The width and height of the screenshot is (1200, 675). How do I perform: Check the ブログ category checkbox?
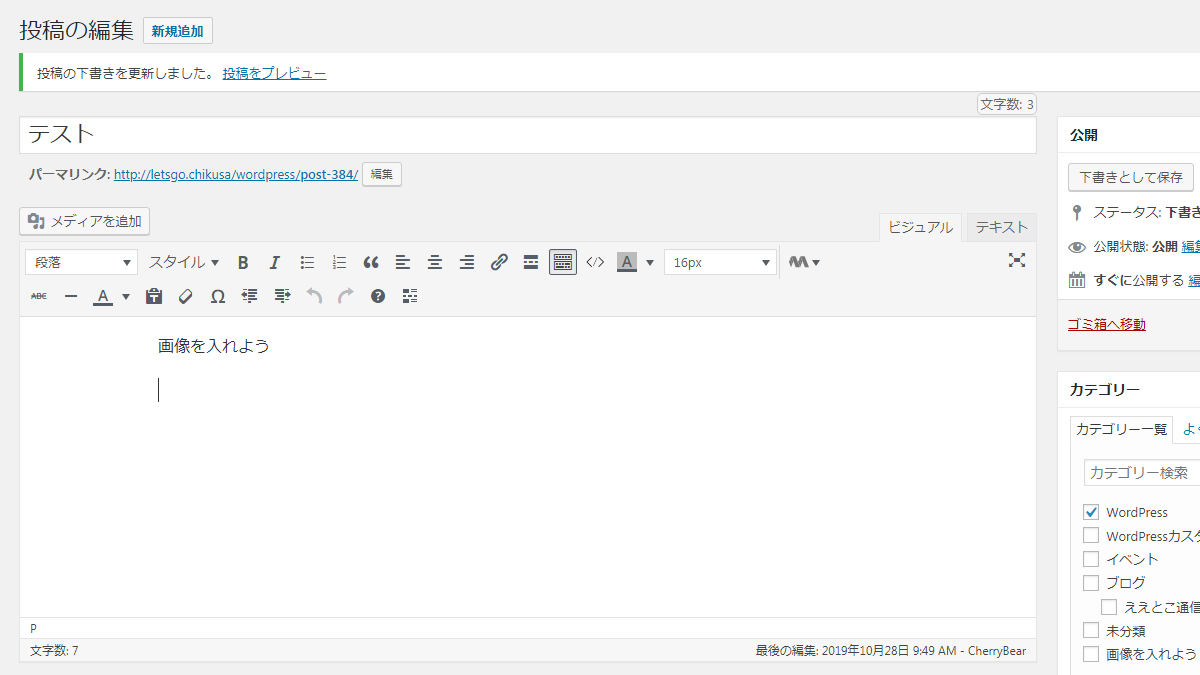(1091, 582)
